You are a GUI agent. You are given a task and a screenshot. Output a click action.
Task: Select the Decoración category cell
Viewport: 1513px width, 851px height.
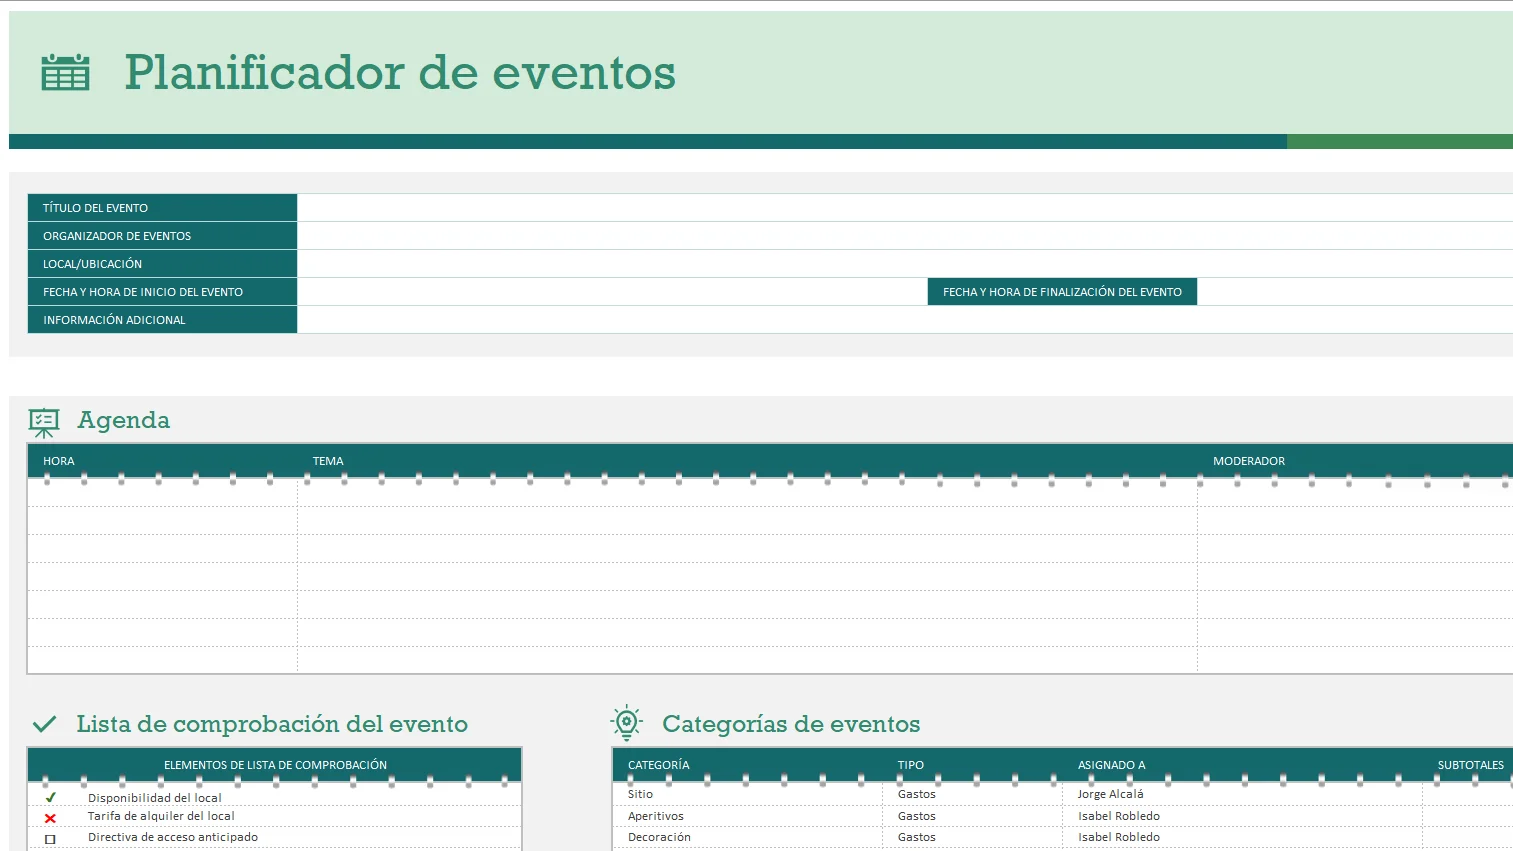659,837
